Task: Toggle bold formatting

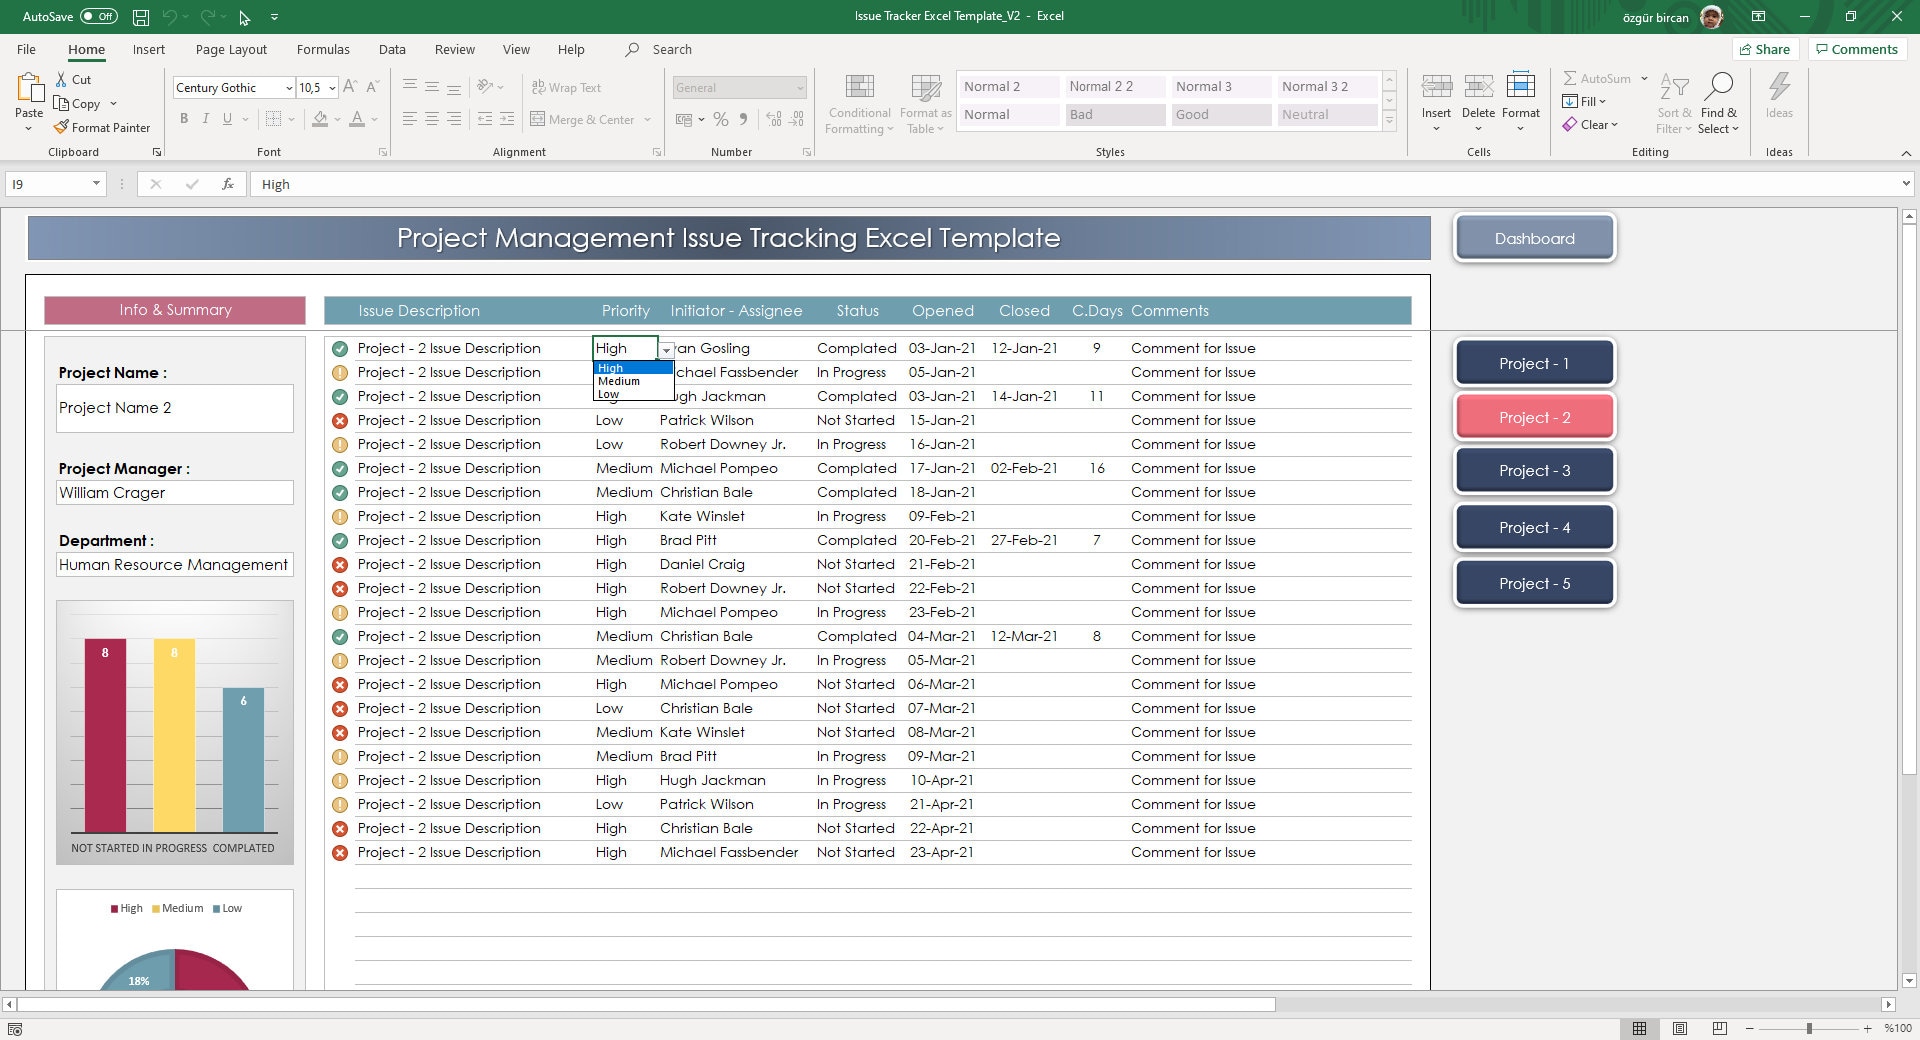Action: [x=184, y=118]
